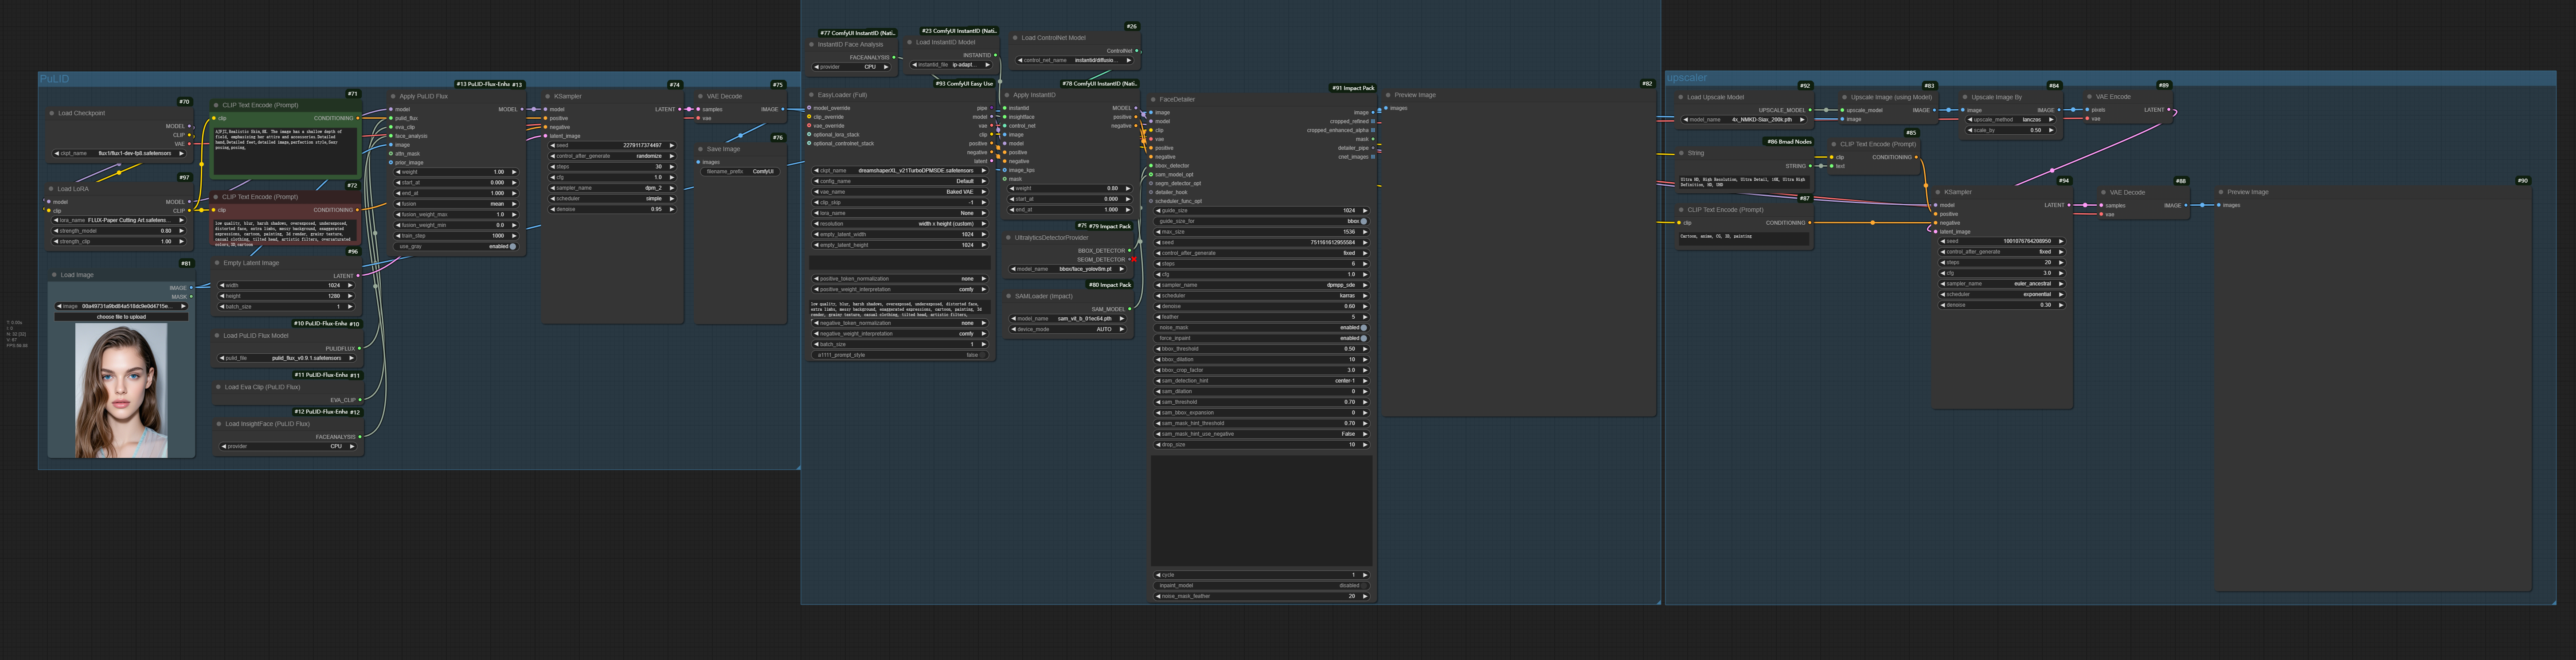
Task: Toggle use_gray switch in Apply PuLID Flux
Action: [512, 246]
